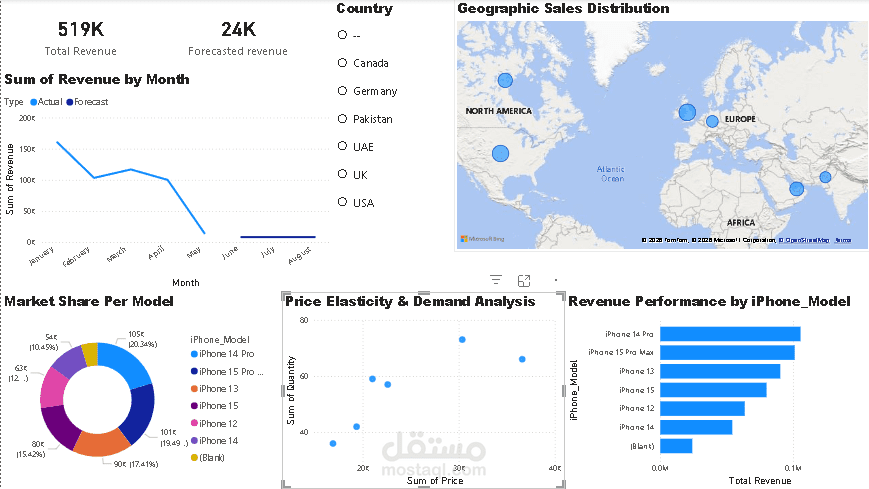869x489 pixels.
Task: Click the Sum of Revenue by Month title
Action: [x=97, y=79]
